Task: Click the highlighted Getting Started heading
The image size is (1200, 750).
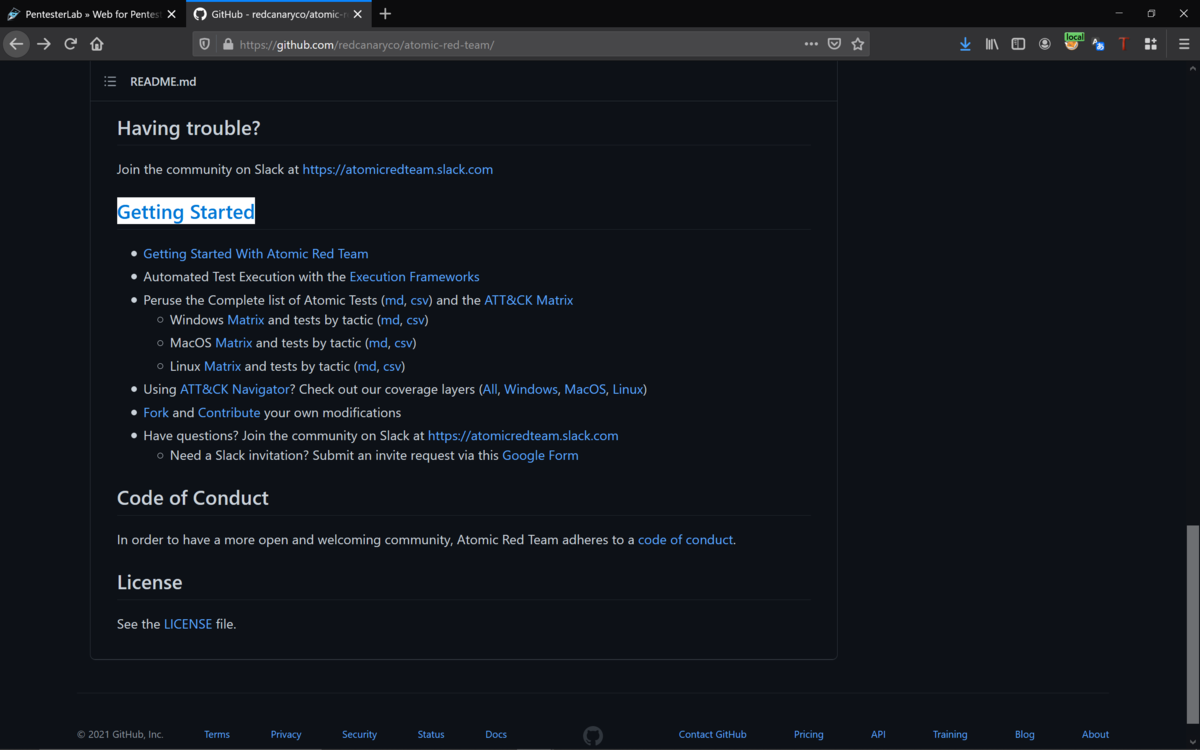Action: coord(186,212)
